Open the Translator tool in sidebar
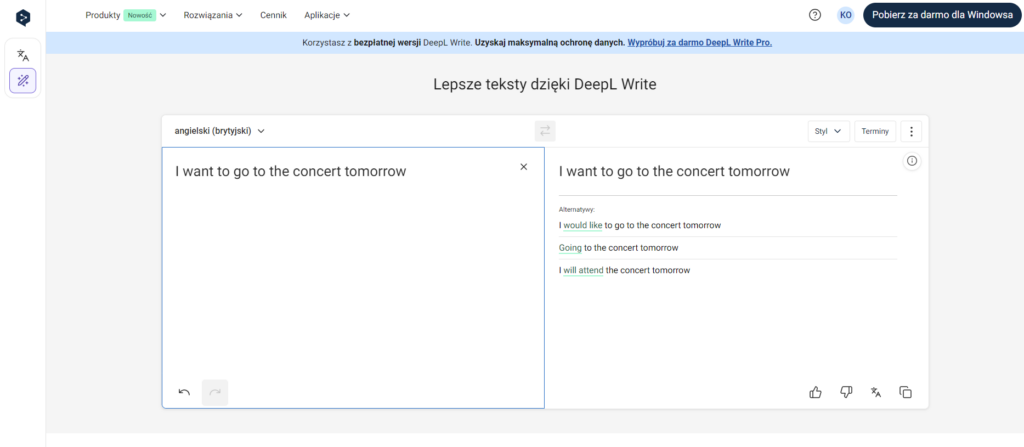The image size is (1024, 447). [x=23, y=56]
